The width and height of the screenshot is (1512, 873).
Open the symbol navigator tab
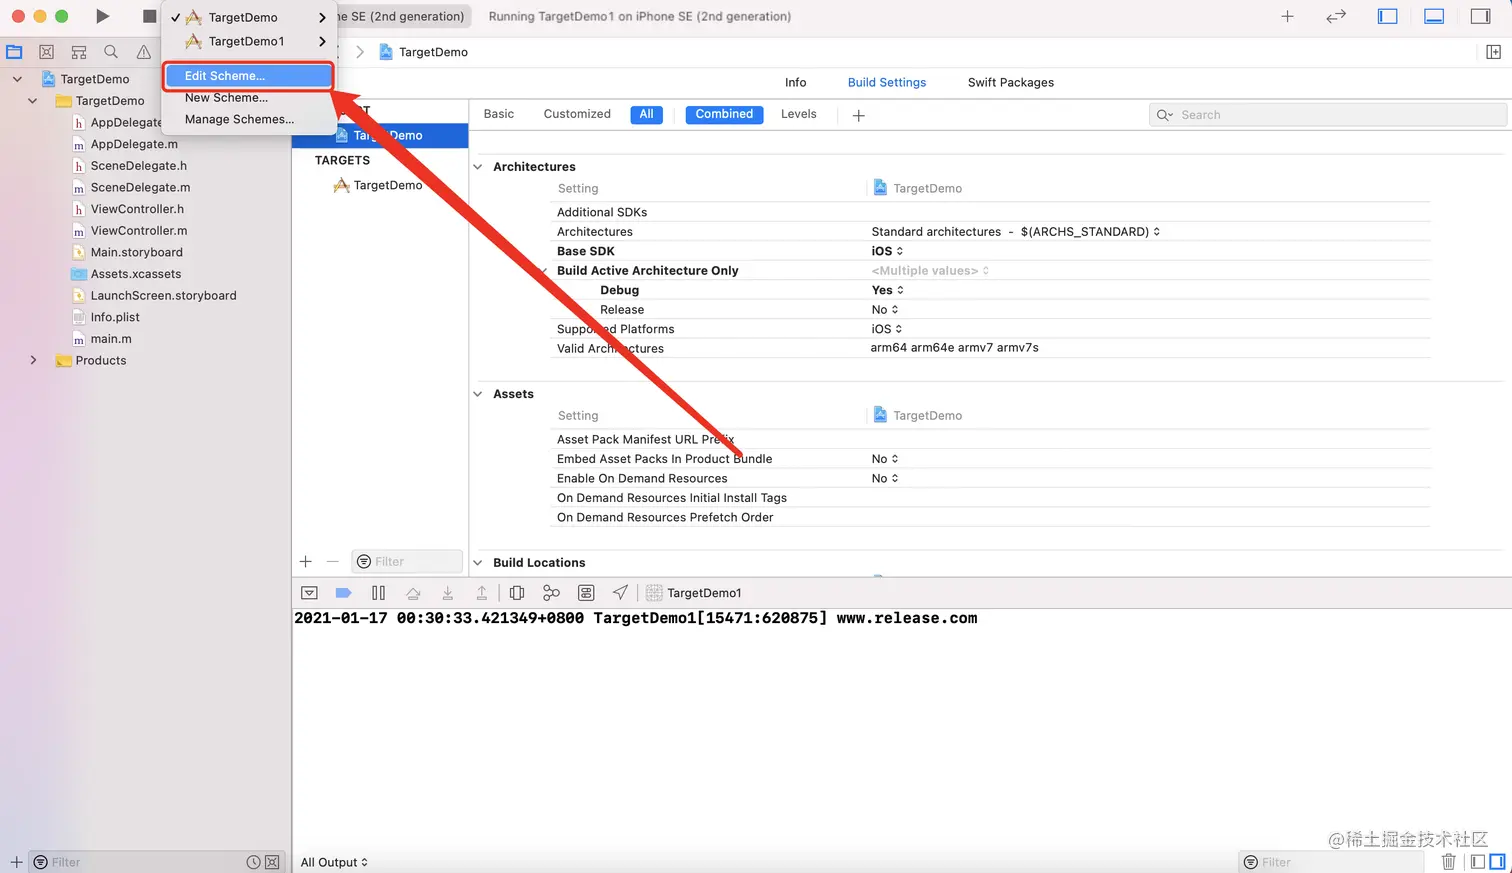pos(79,52)
